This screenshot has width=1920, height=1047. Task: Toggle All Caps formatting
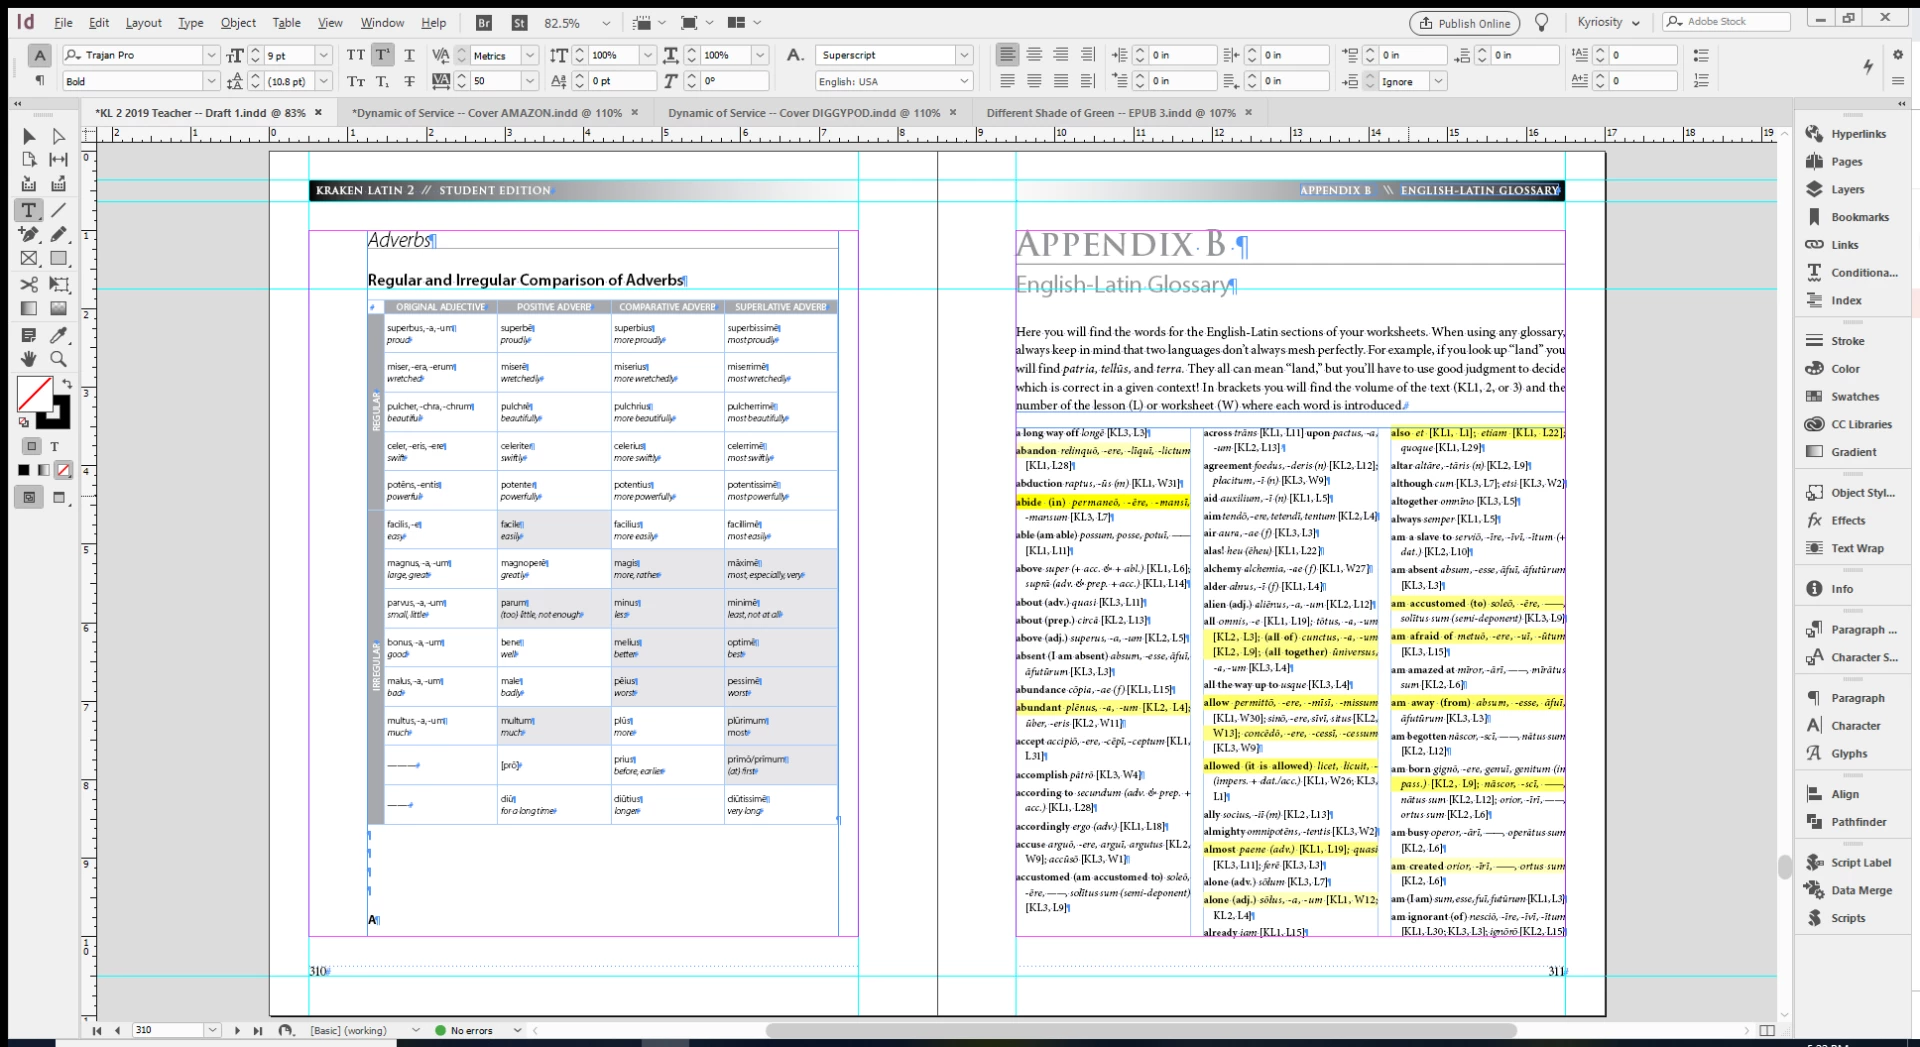click(x=356, y=55)
